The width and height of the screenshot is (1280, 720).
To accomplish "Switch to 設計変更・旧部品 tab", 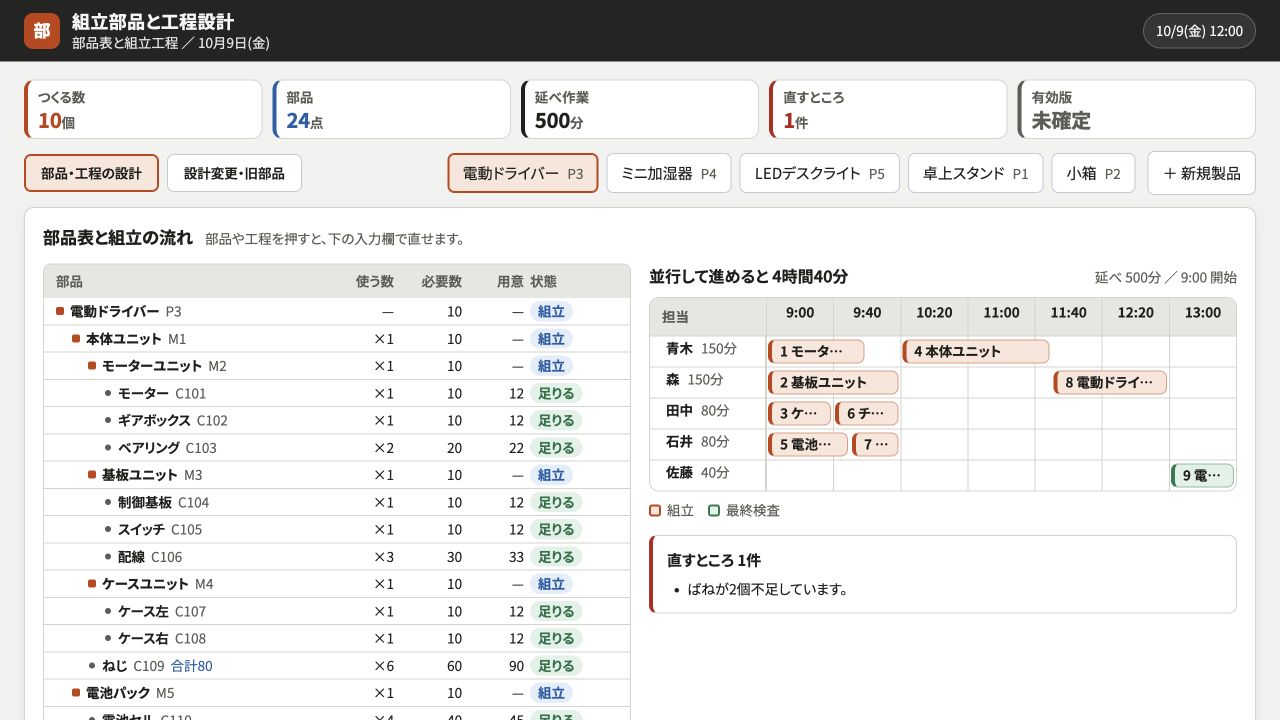I will click(234, 173).
